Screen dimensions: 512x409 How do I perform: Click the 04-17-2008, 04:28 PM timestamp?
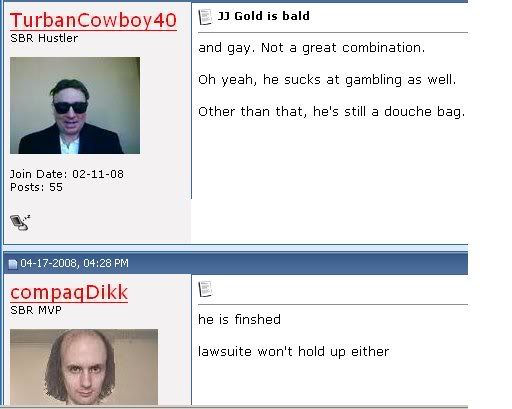click(x=74, y=263)
